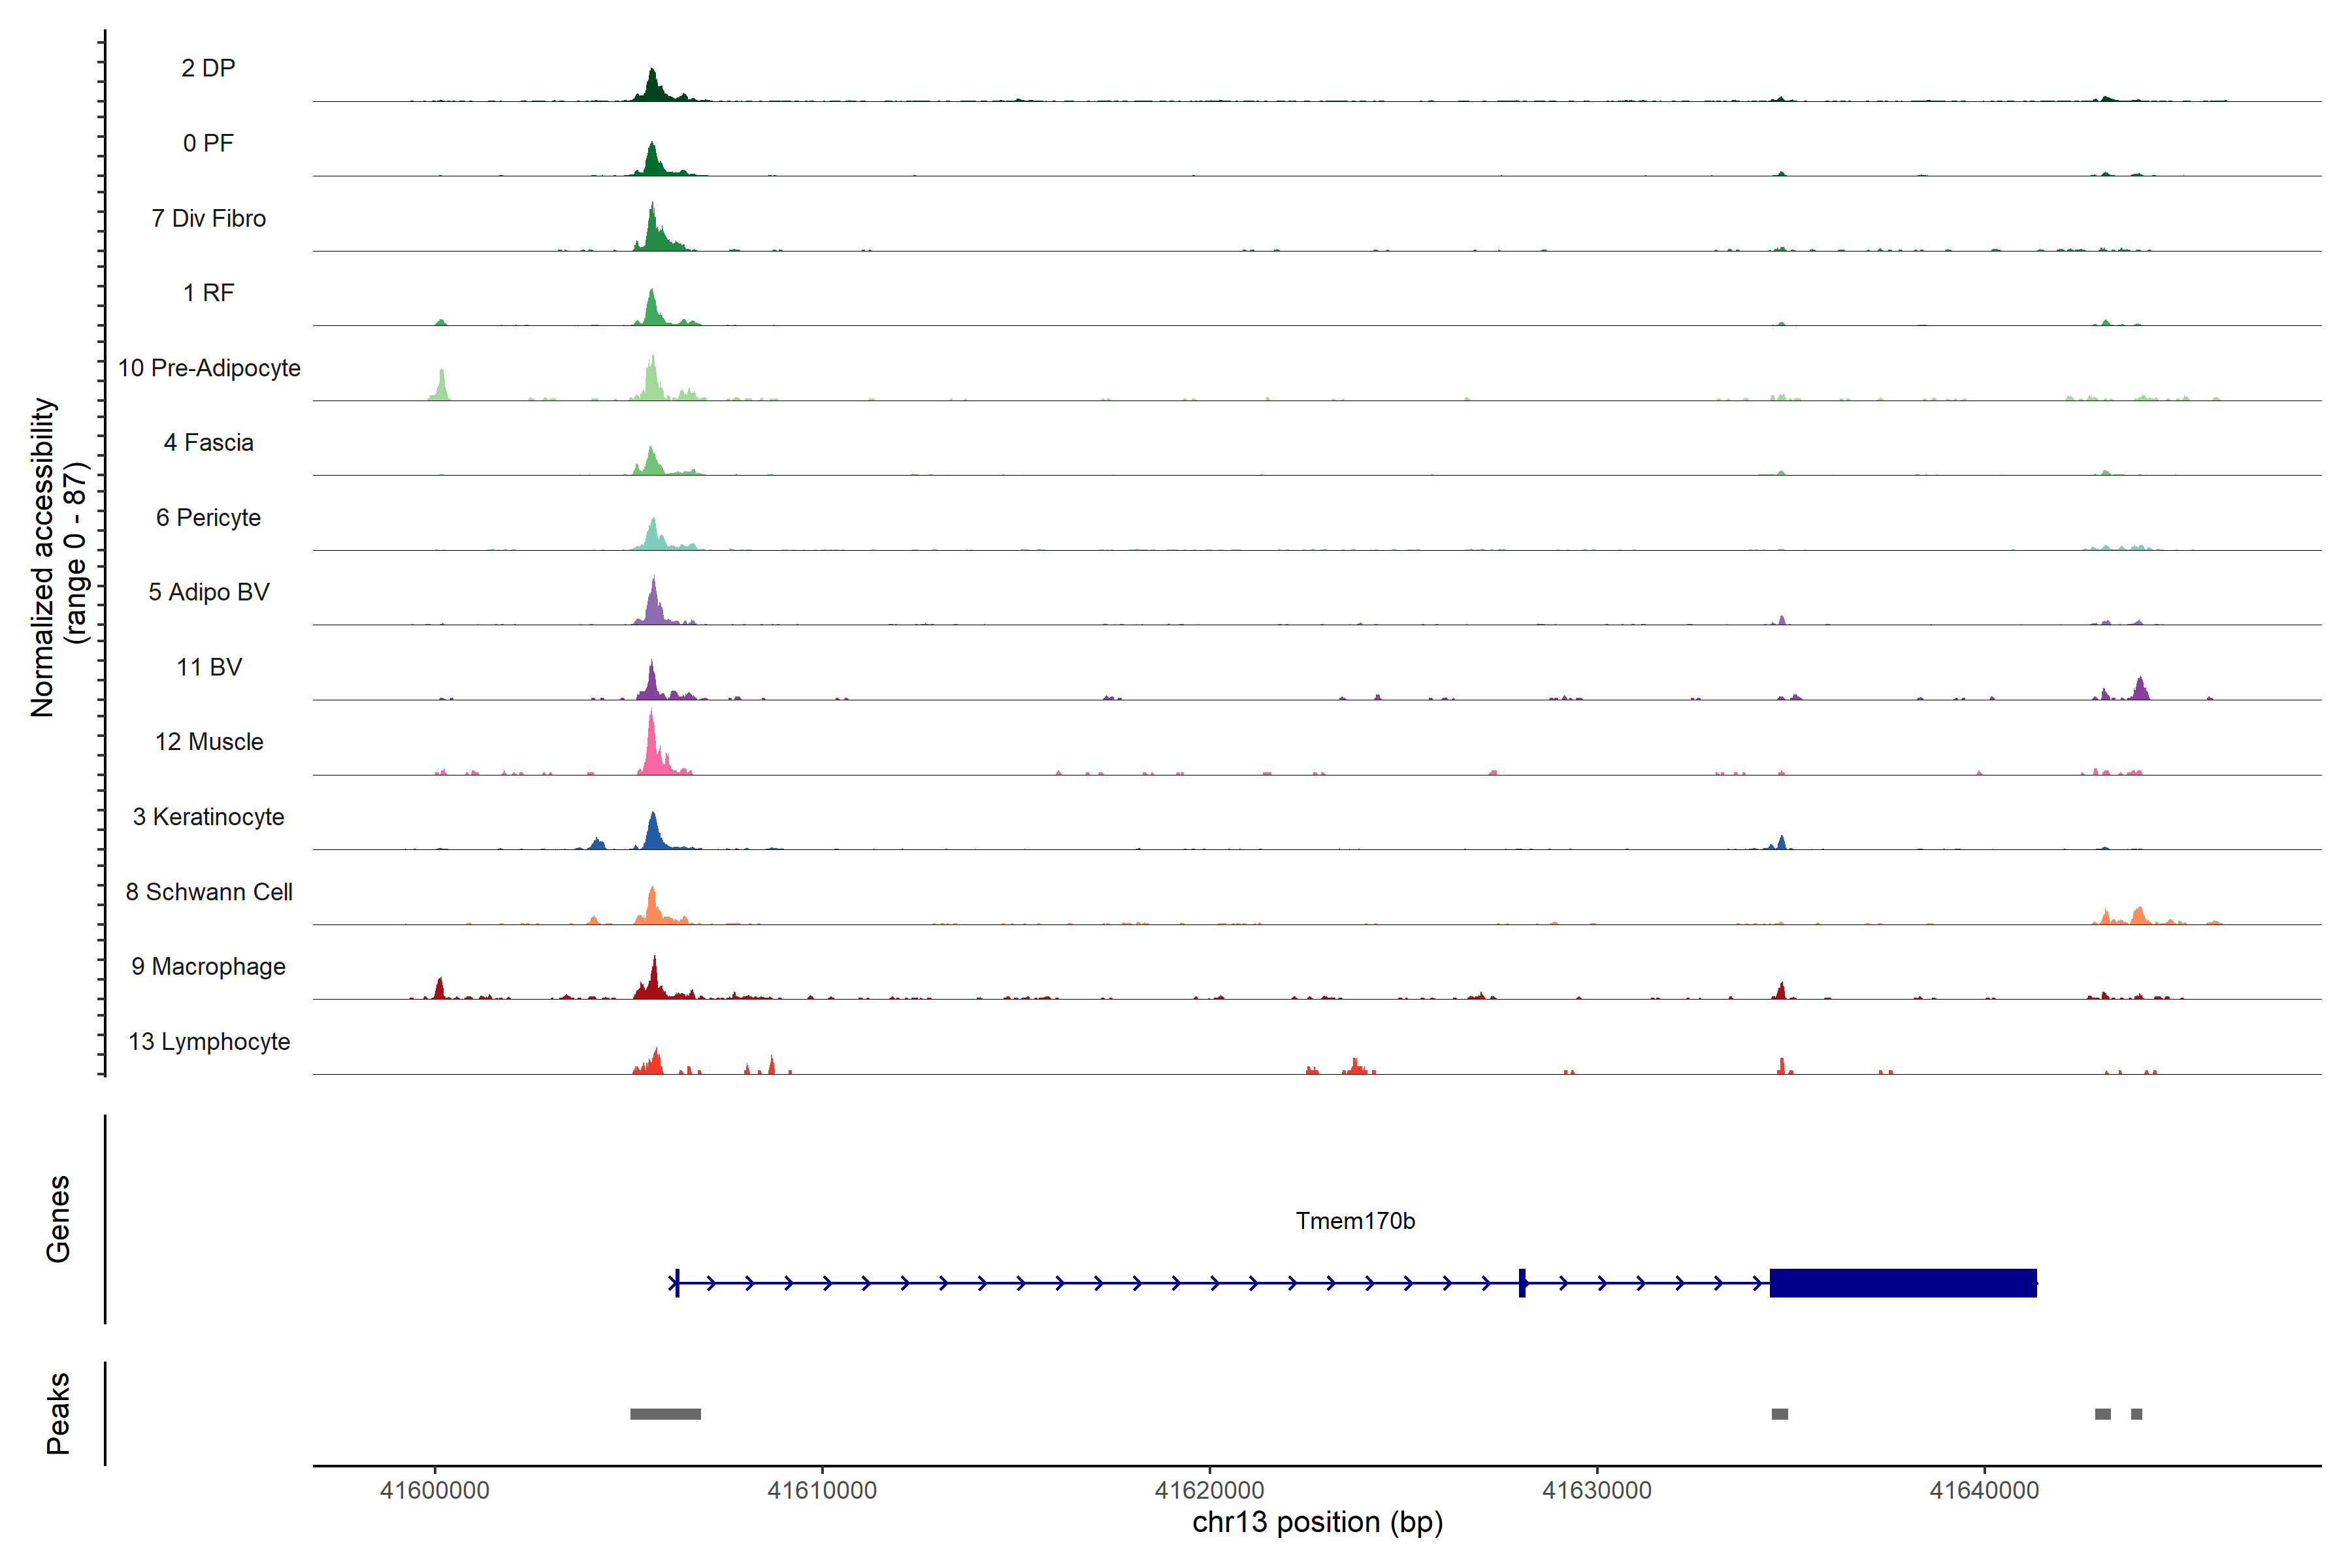The image size is (2352, 1568).
Task: Click the 3 Keratinocyte track label
Action: (x=209, y=817)
